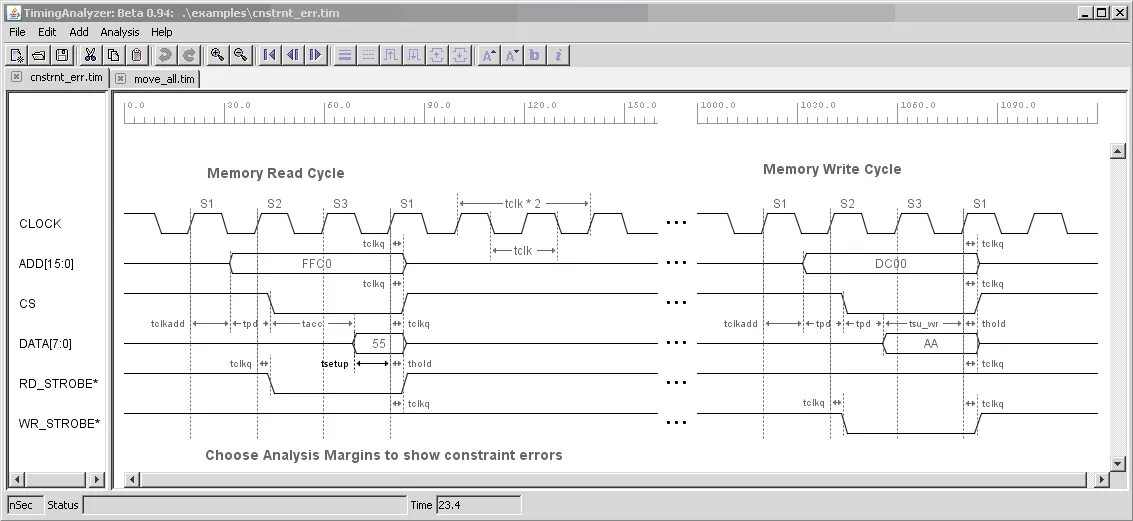
Task: Increase the font size icon
Action: pyautogui.click(x=489, y=55)
